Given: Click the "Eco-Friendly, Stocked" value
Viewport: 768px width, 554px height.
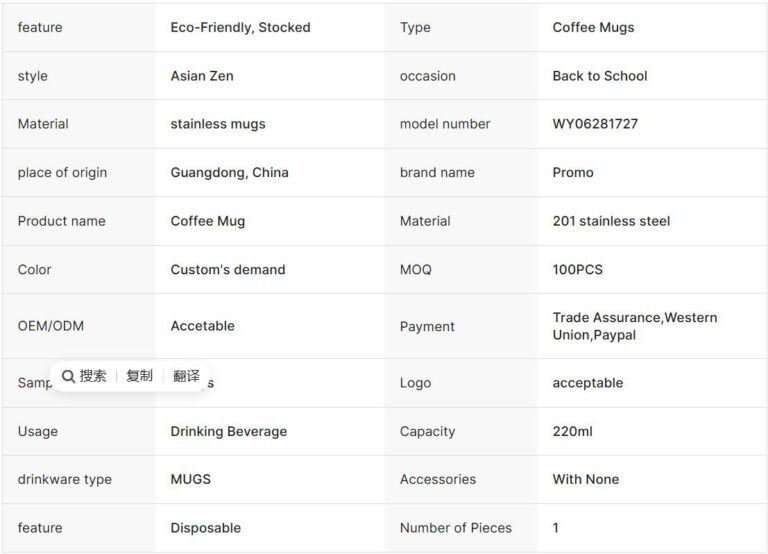Looking at the screenshot, I should [240, 28].
